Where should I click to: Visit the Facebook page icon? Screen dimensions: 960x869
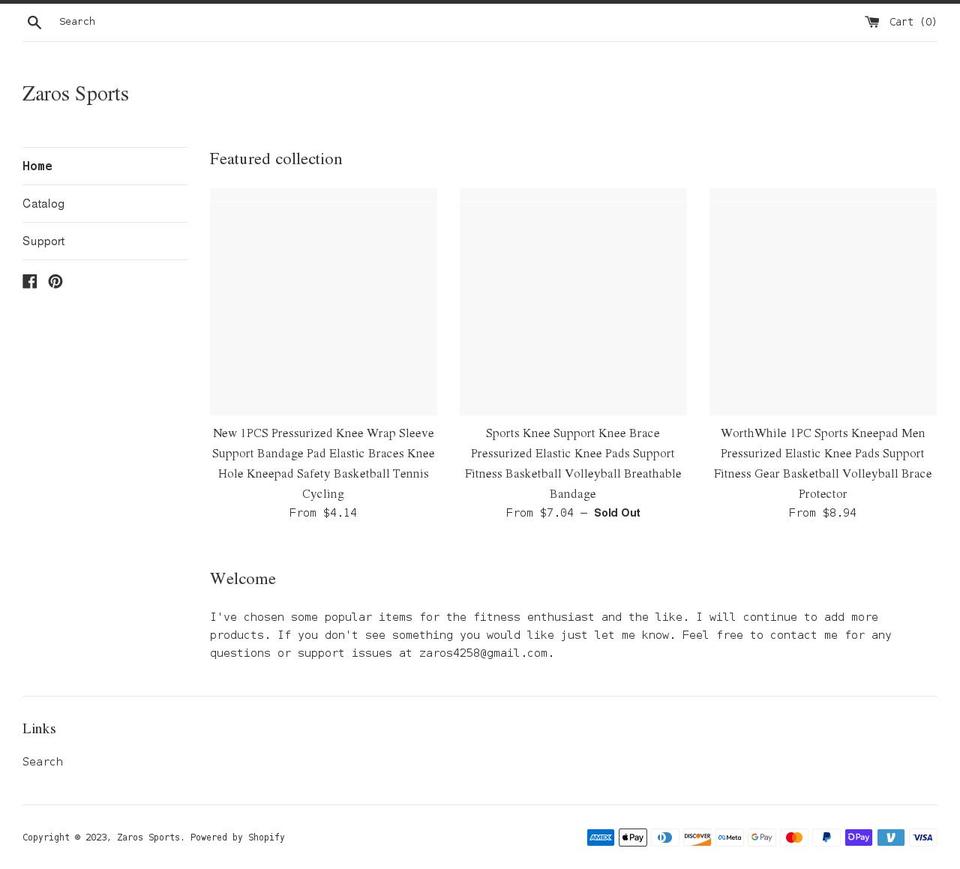pyautogui.click(x=30, y=281)
